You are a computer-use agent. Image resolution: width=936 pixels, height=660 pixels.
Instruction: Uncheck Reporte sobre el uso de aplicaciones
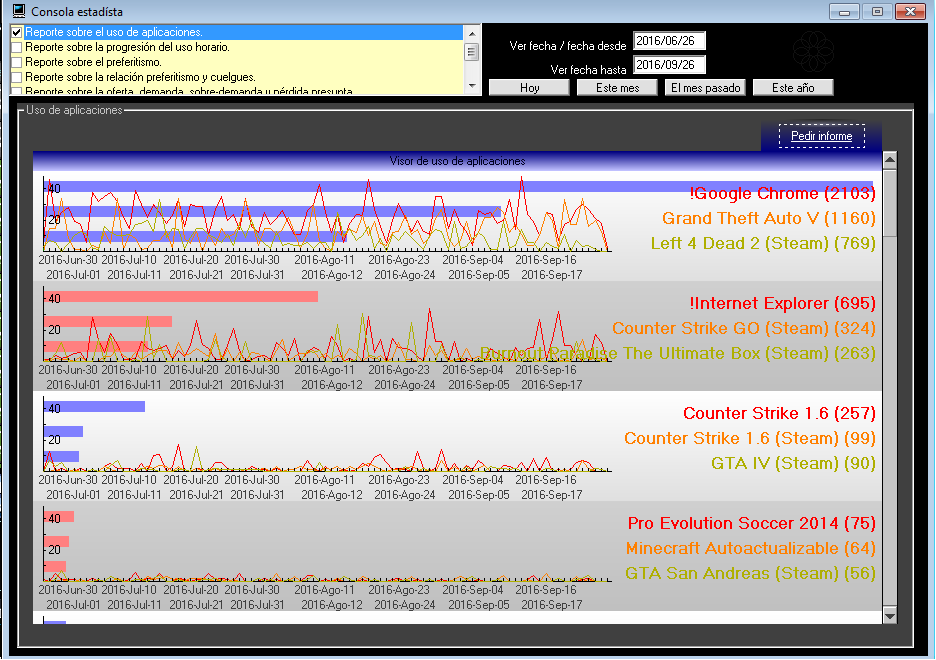[17, 32]
